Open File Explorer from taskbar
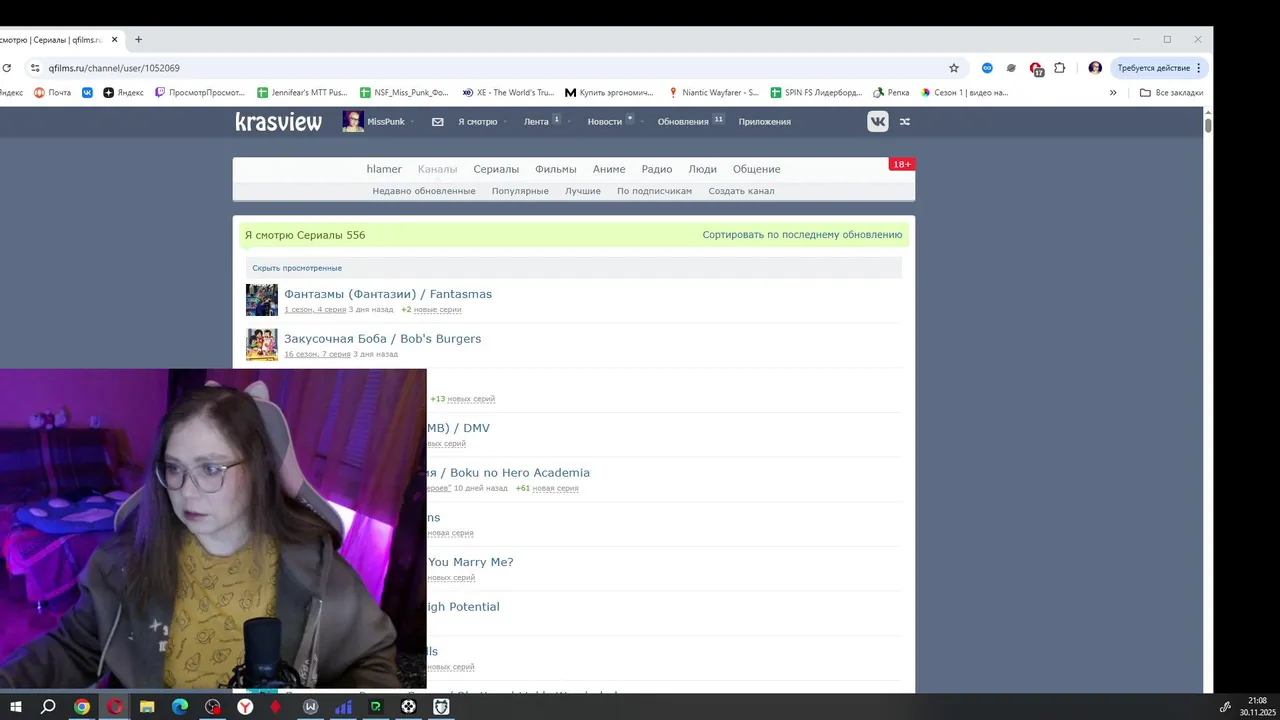This screenshot has height=720, width=1280. point(147,707)
